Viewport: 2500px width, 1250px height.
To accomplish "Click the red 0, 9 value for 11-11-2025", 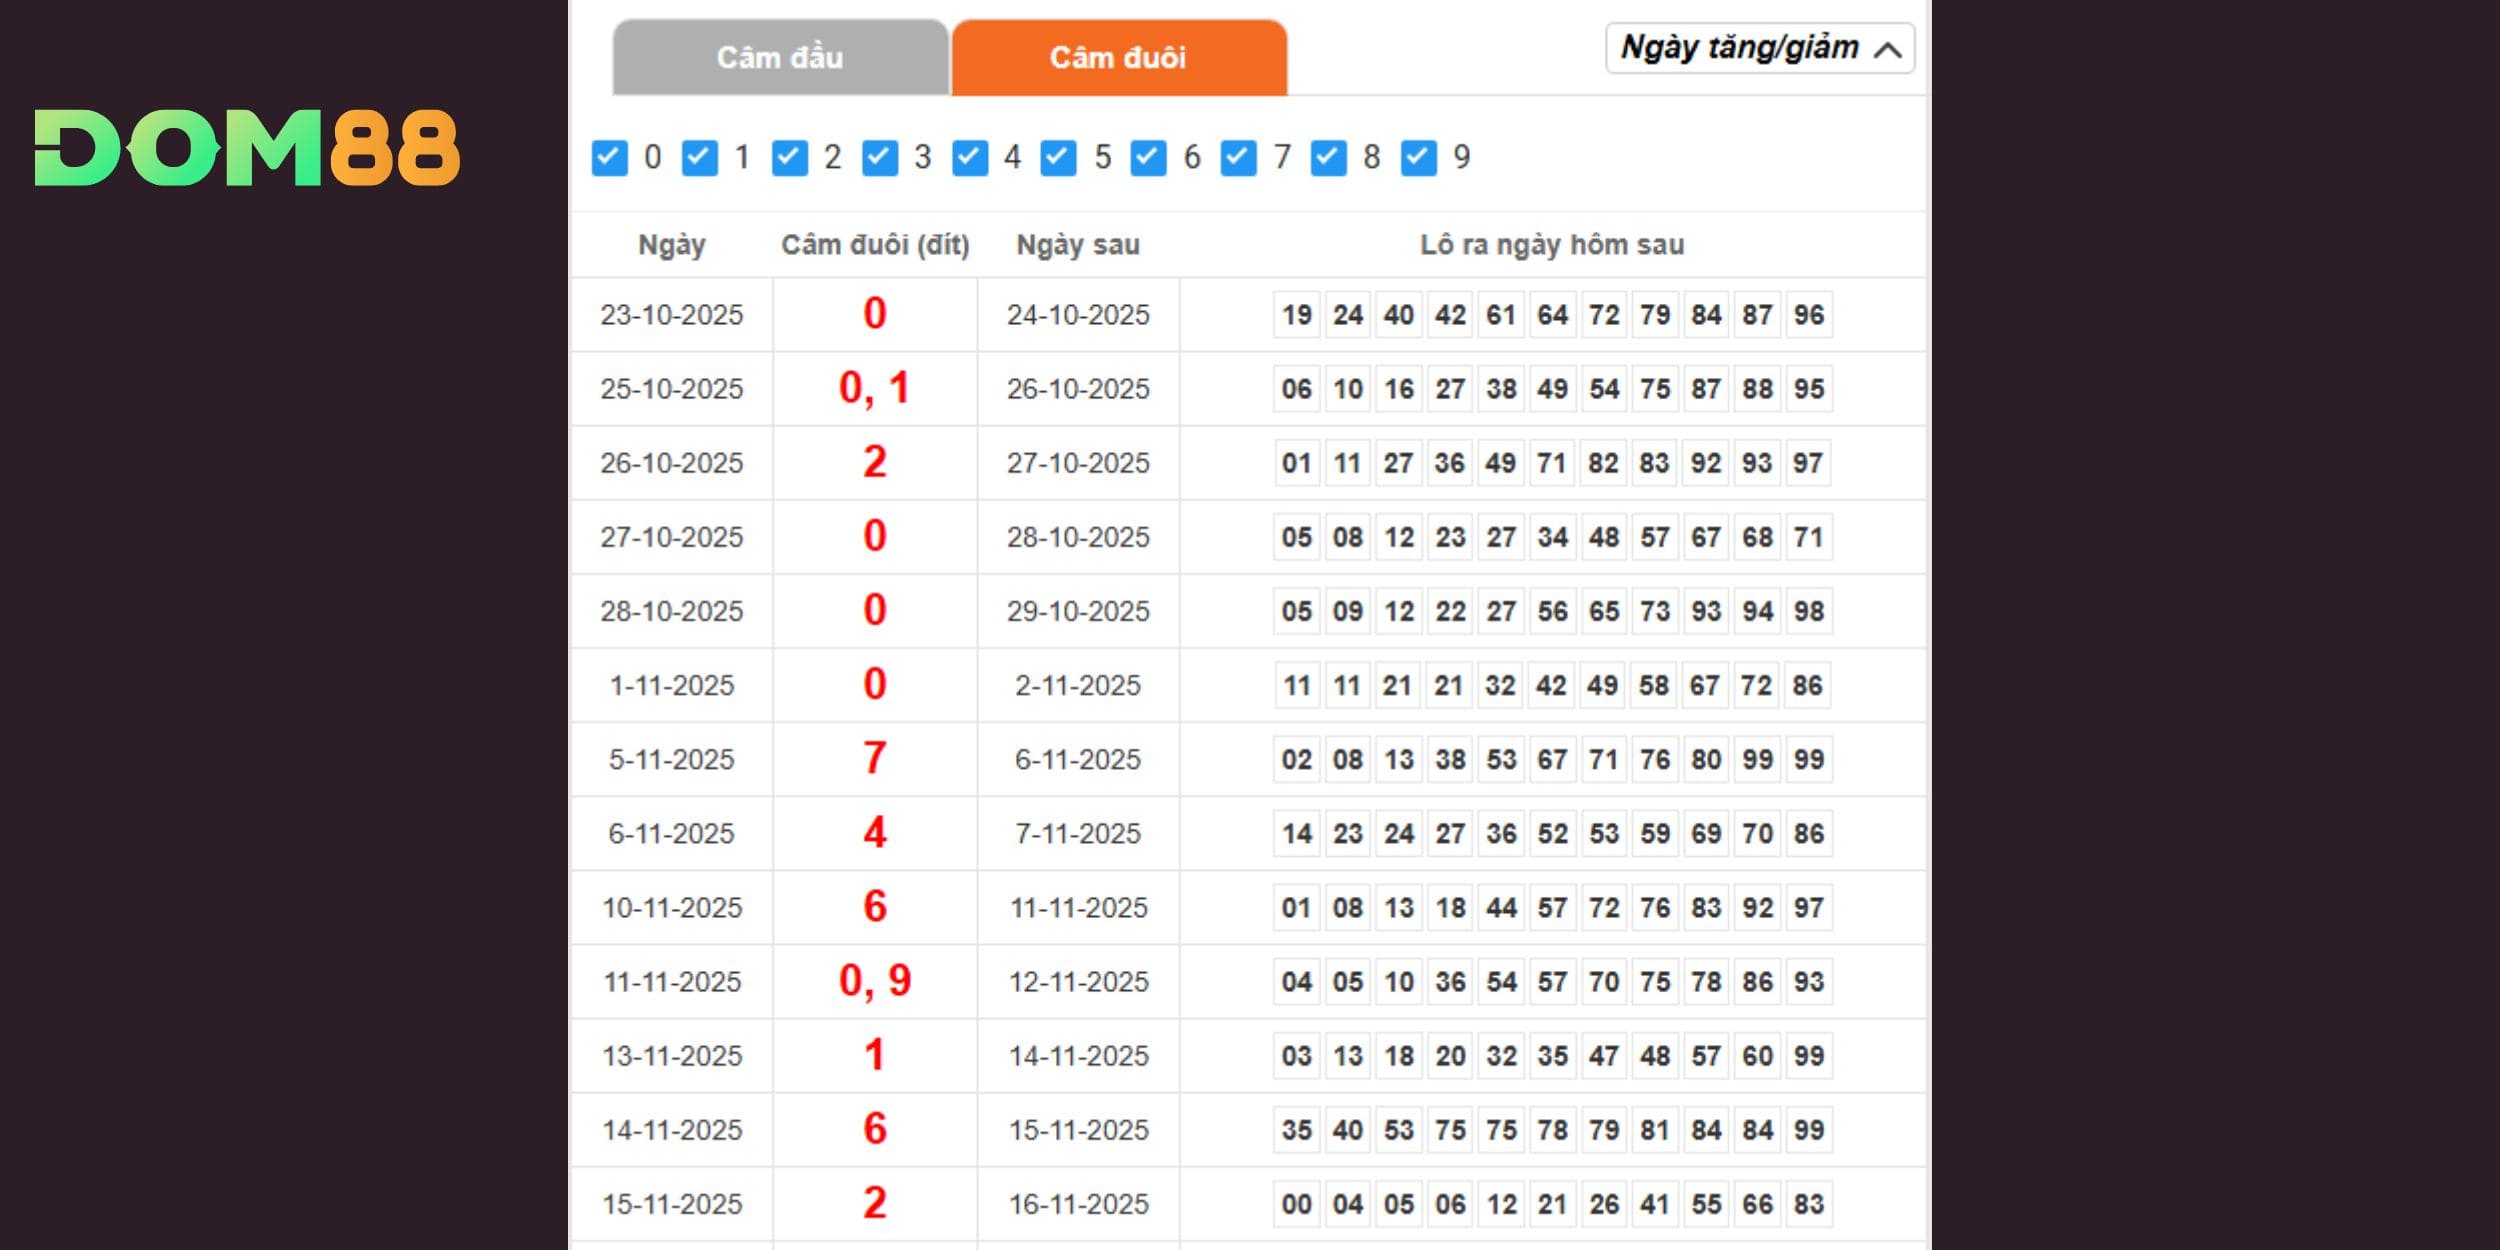I will pos(875,981).
